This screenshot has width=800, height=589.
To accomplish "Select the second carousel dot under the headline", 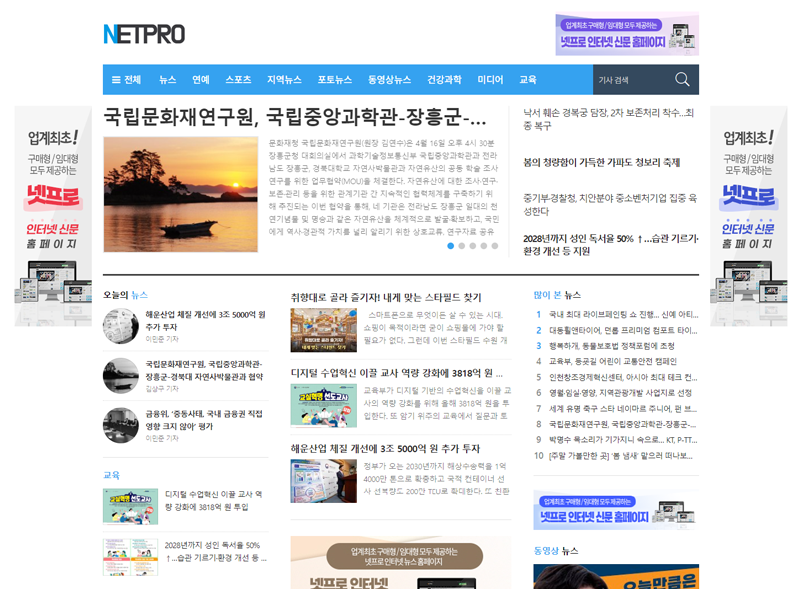I will click(x=462, y=245).
